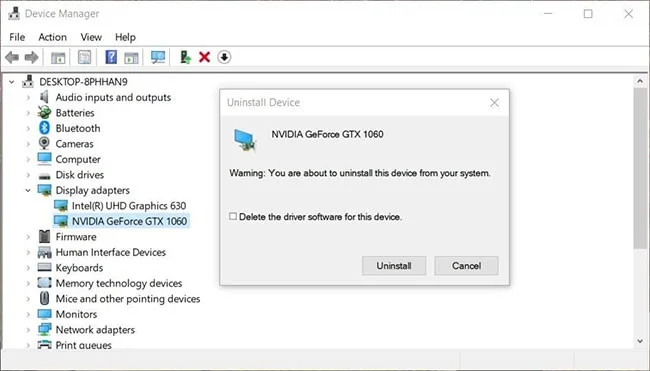Screen dimensions: 650x371
Task: Expand Audio inputs and outputs node
Action: [x=28, y=97]
